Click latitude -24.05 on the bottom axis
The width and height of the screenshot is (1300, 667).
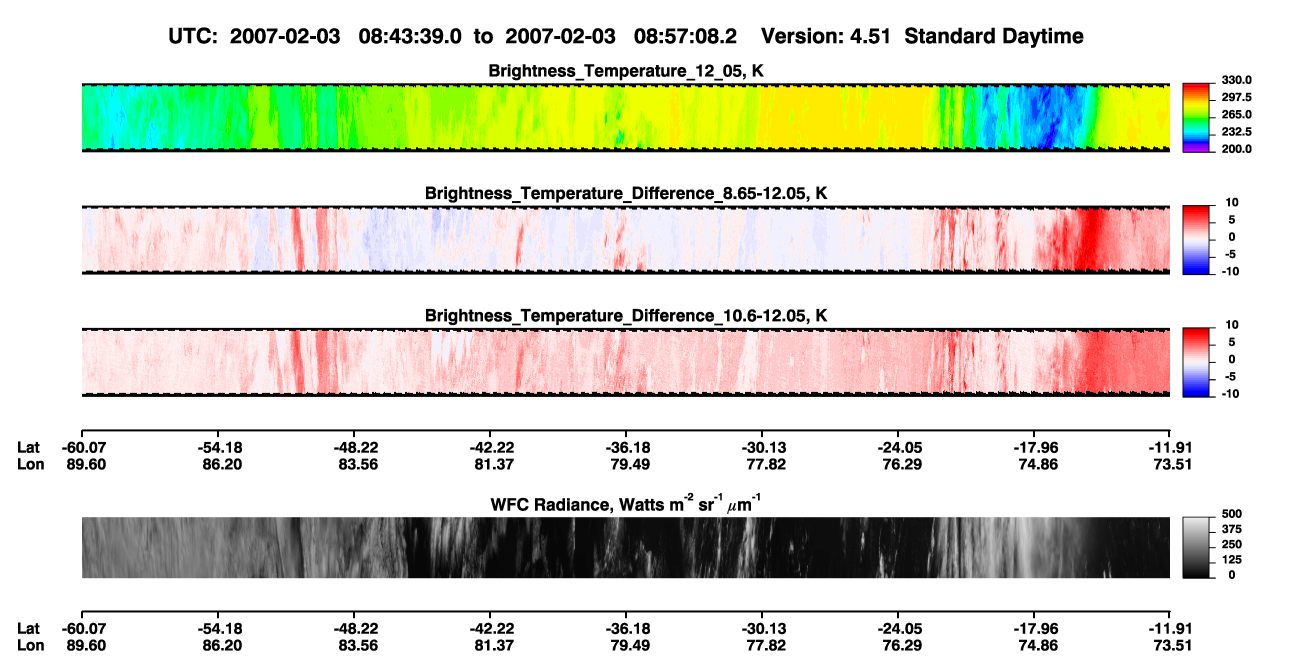click(x=898, y=628)
